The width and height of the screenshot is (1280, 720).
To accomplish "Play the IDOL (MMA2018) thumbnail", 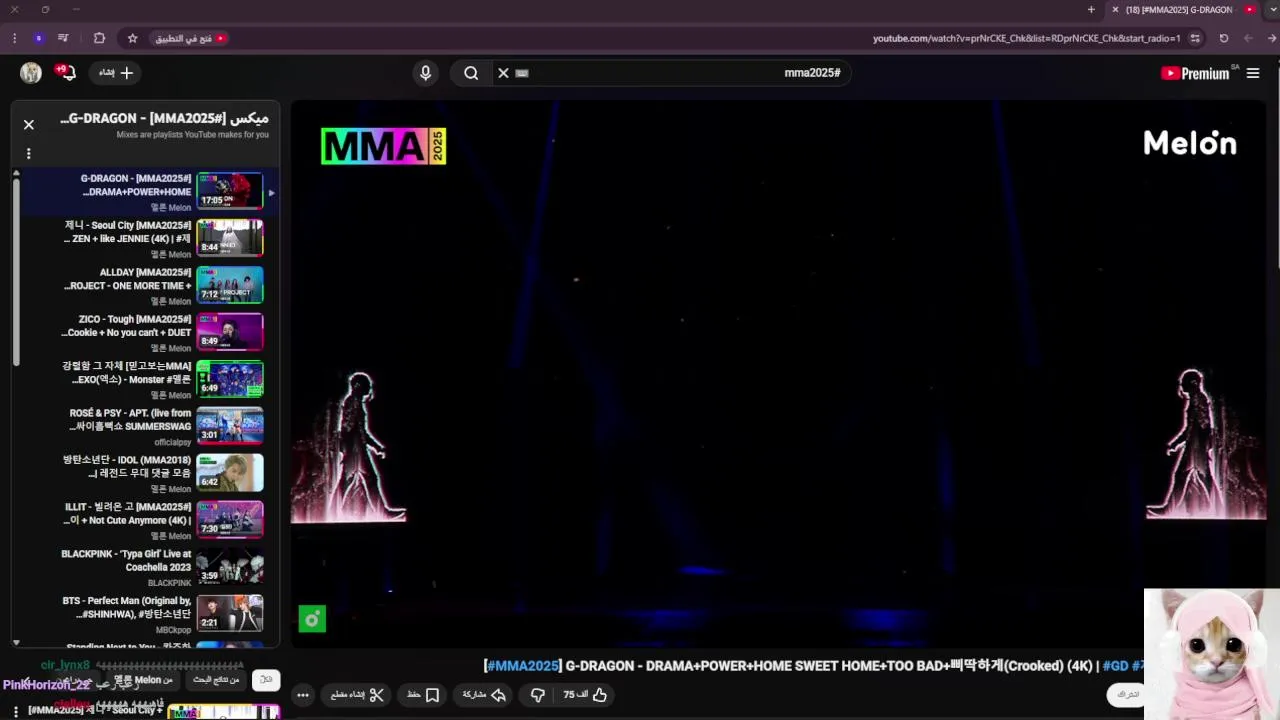I will [230, 472].
